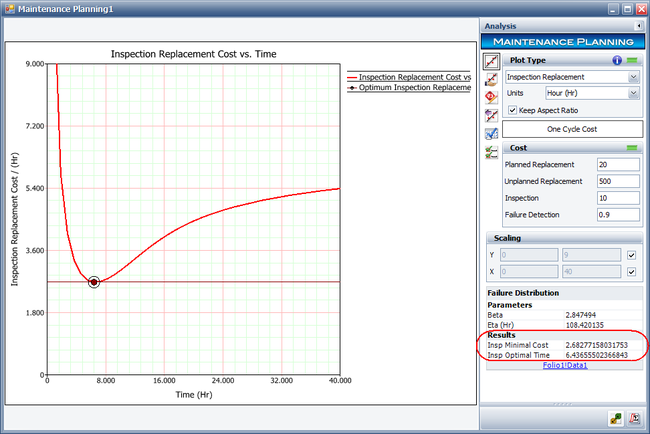Click the Inspection cost field
This screenshot has width=650, height=434.
click(x=618, y=198)
